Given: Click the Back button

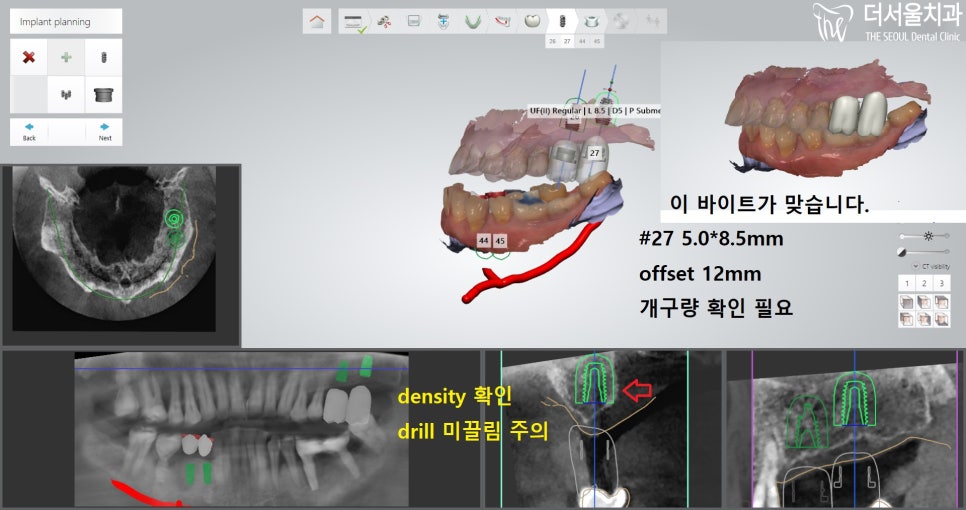Looking at the screenshot, I should click(29, 132).
